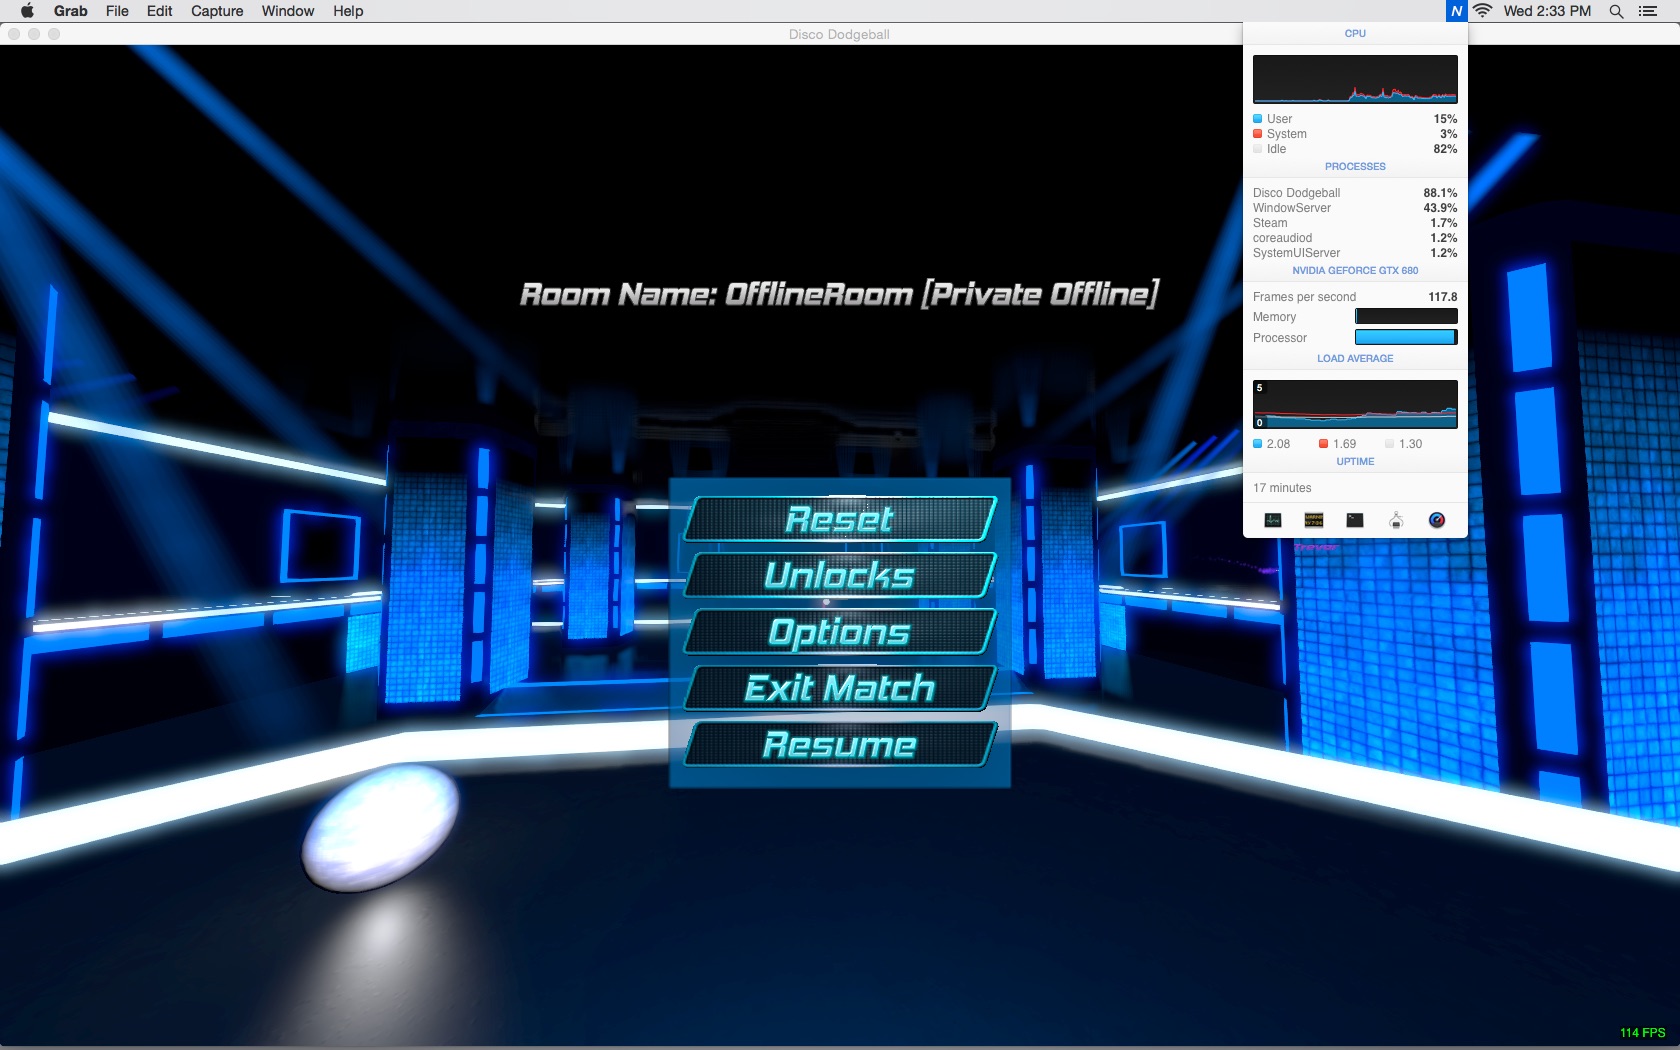The width and height of the screenshot is (1680, 1050).
Task: Select the Disco Dodgeball process row
Action: pyautogui.click(x=1355, y=193)
